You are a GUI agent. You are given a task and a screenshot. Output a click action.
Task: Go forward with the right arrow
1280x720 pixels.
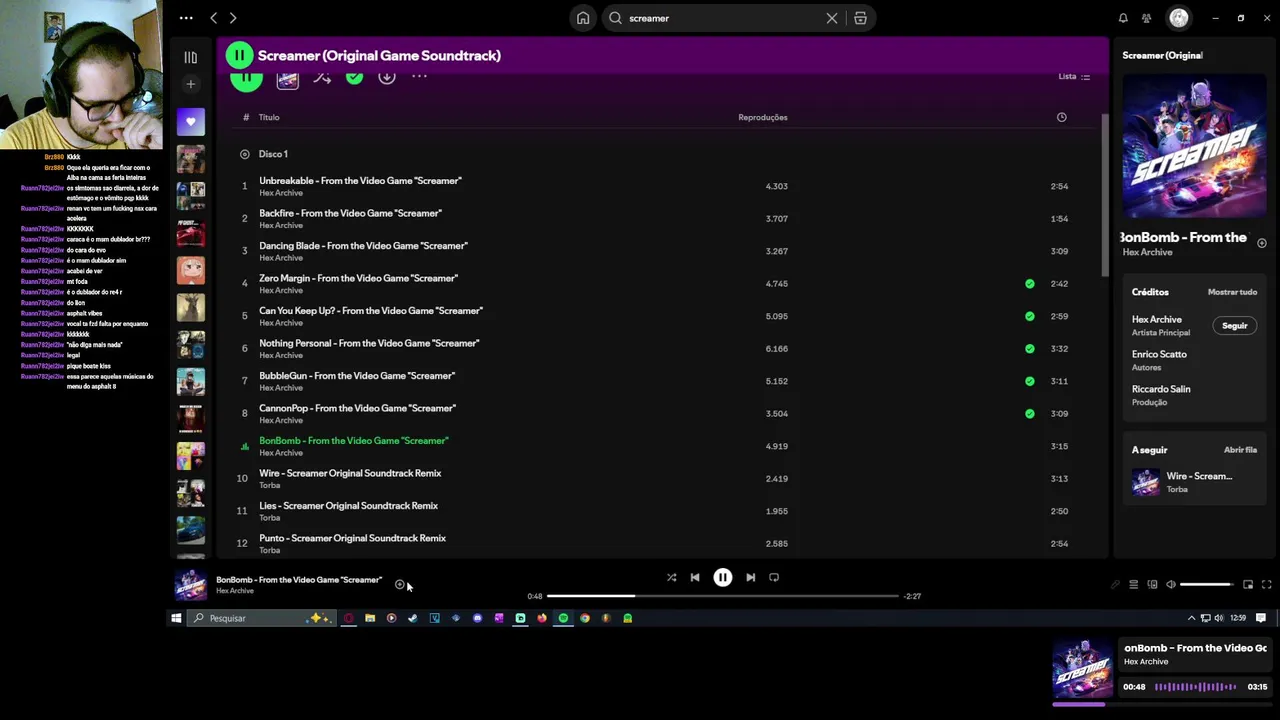click(233, 18)
